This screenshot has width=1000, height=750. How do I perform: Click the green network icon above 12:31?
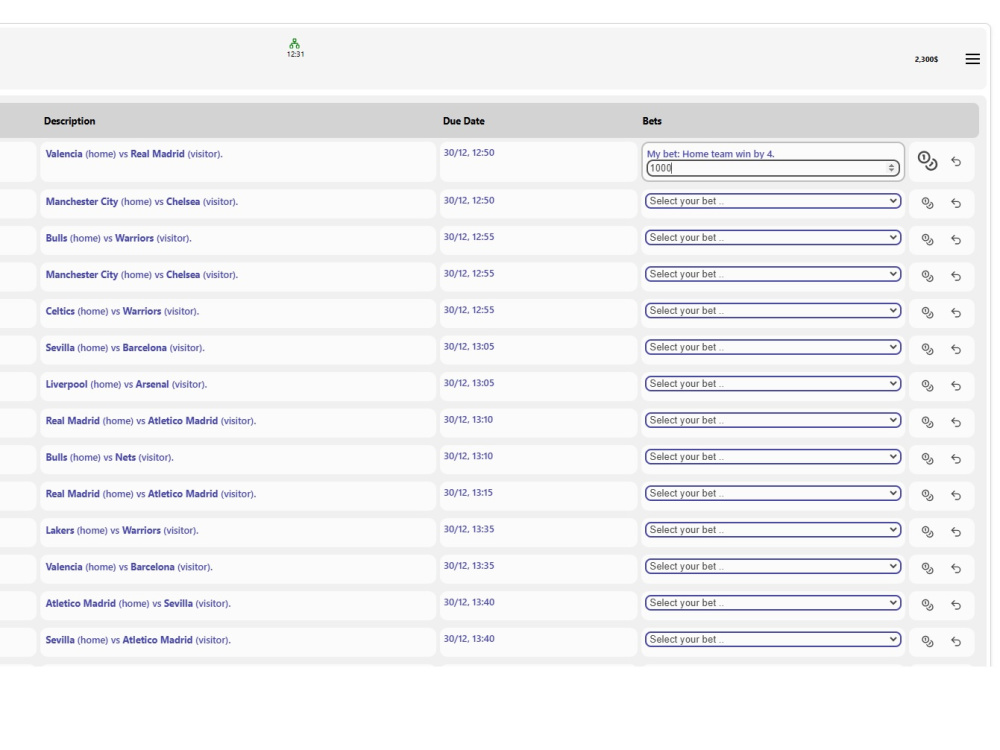(x=294, y=43)
